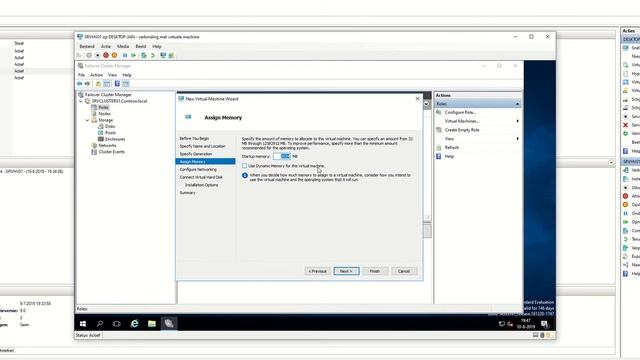Click the scrollbar thumb beside the wizard
Viewport: 640px width, 360px height.
click(x=427, y=230)
